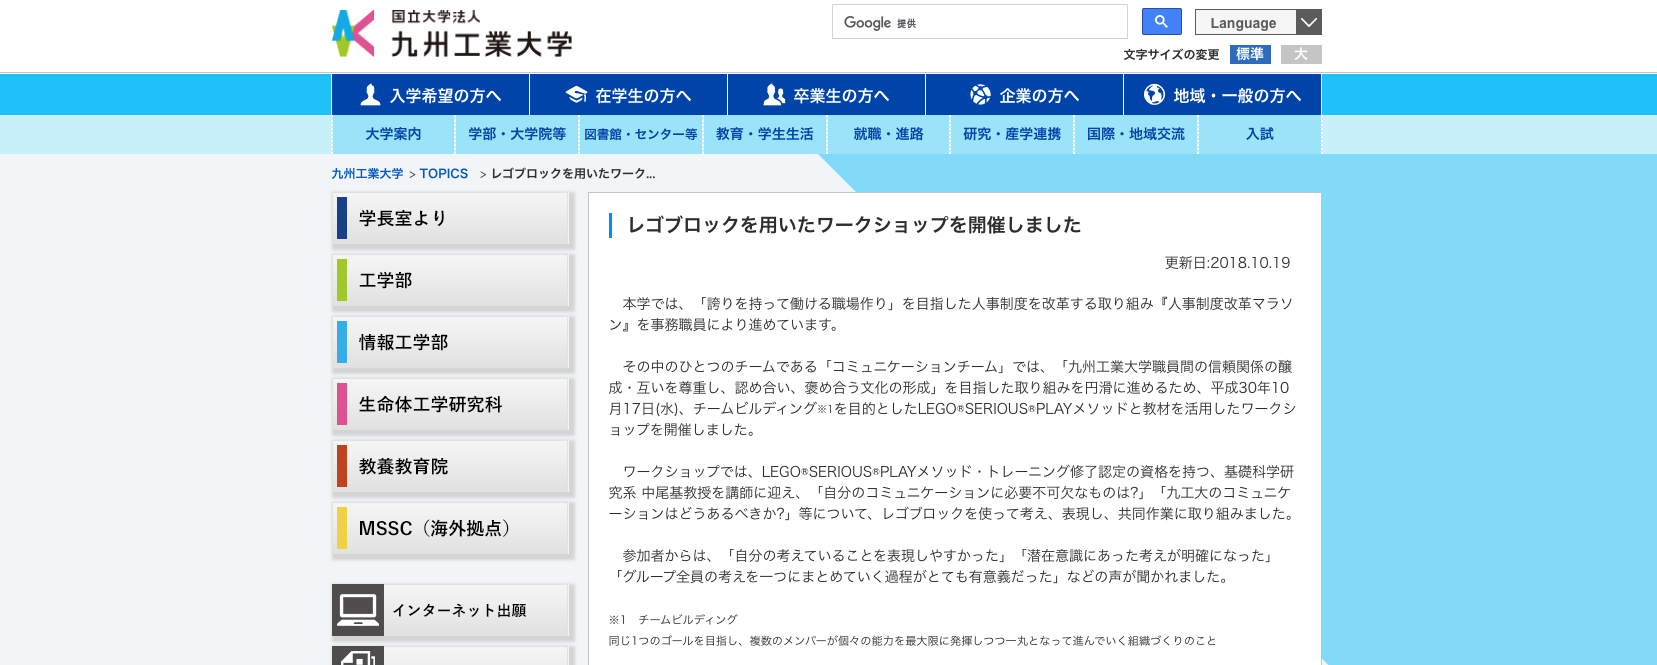
Task: Click the blue search magnifier button
Action: click(1161, 22)
